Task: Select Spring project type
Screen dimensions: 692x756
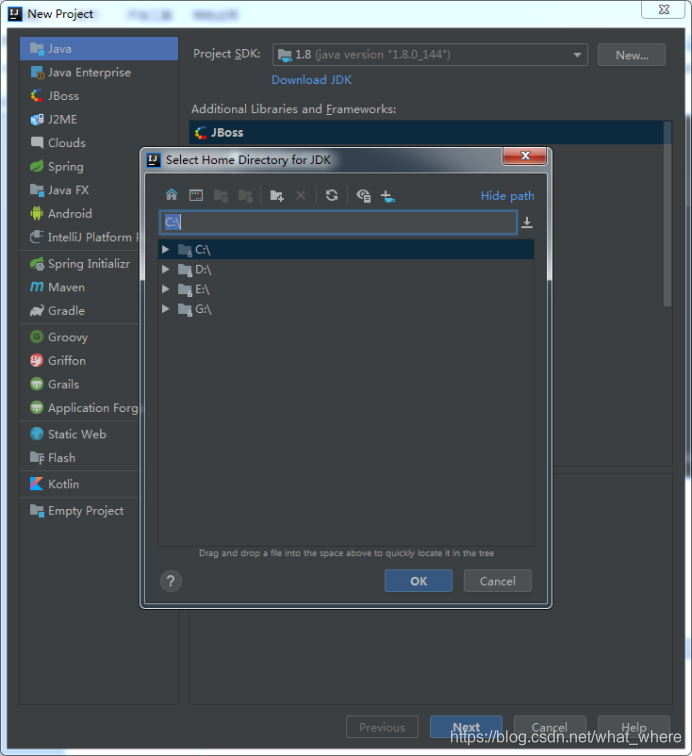Action: (x=80, y=166)
